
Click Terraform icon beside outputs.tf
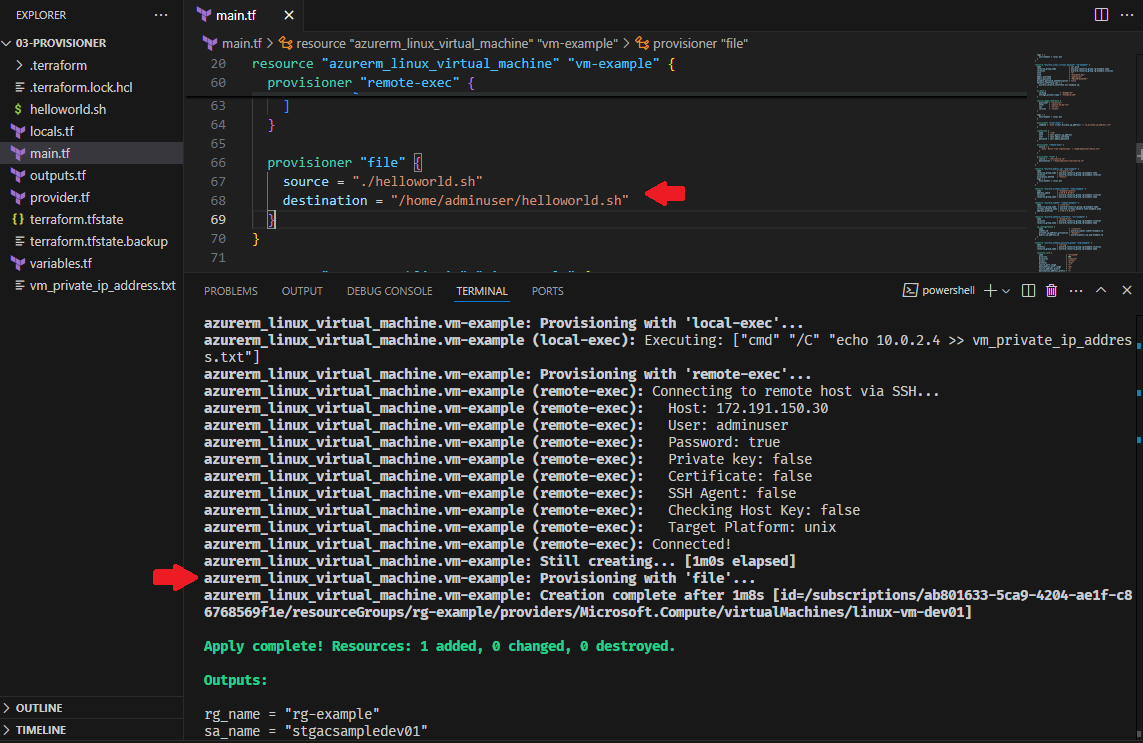18,175
